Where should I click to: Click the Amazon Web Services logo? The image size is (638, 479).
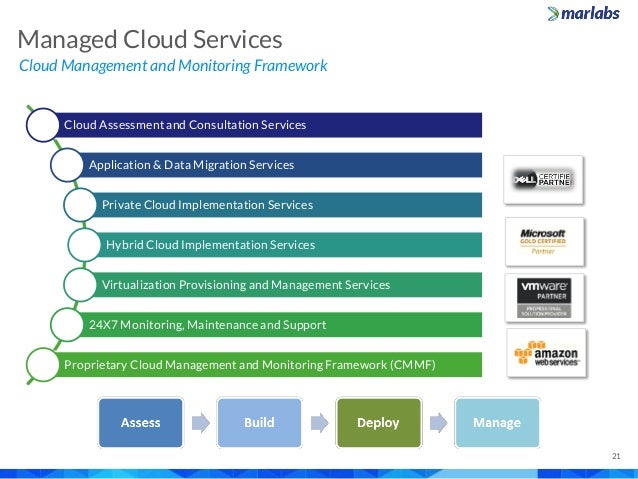click(546, 353)
